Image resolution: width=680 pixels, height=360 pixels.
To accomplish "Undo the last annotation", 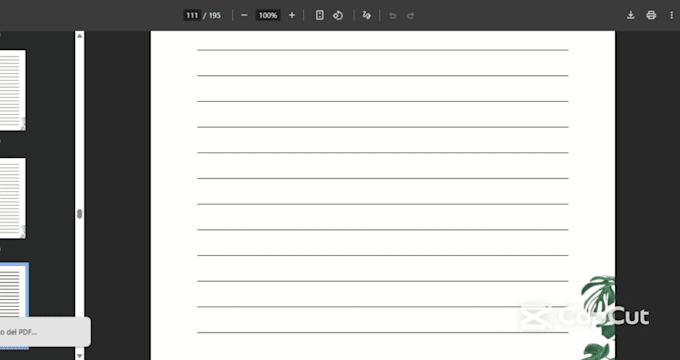I will pyautogui.click(x=392, y=16).
